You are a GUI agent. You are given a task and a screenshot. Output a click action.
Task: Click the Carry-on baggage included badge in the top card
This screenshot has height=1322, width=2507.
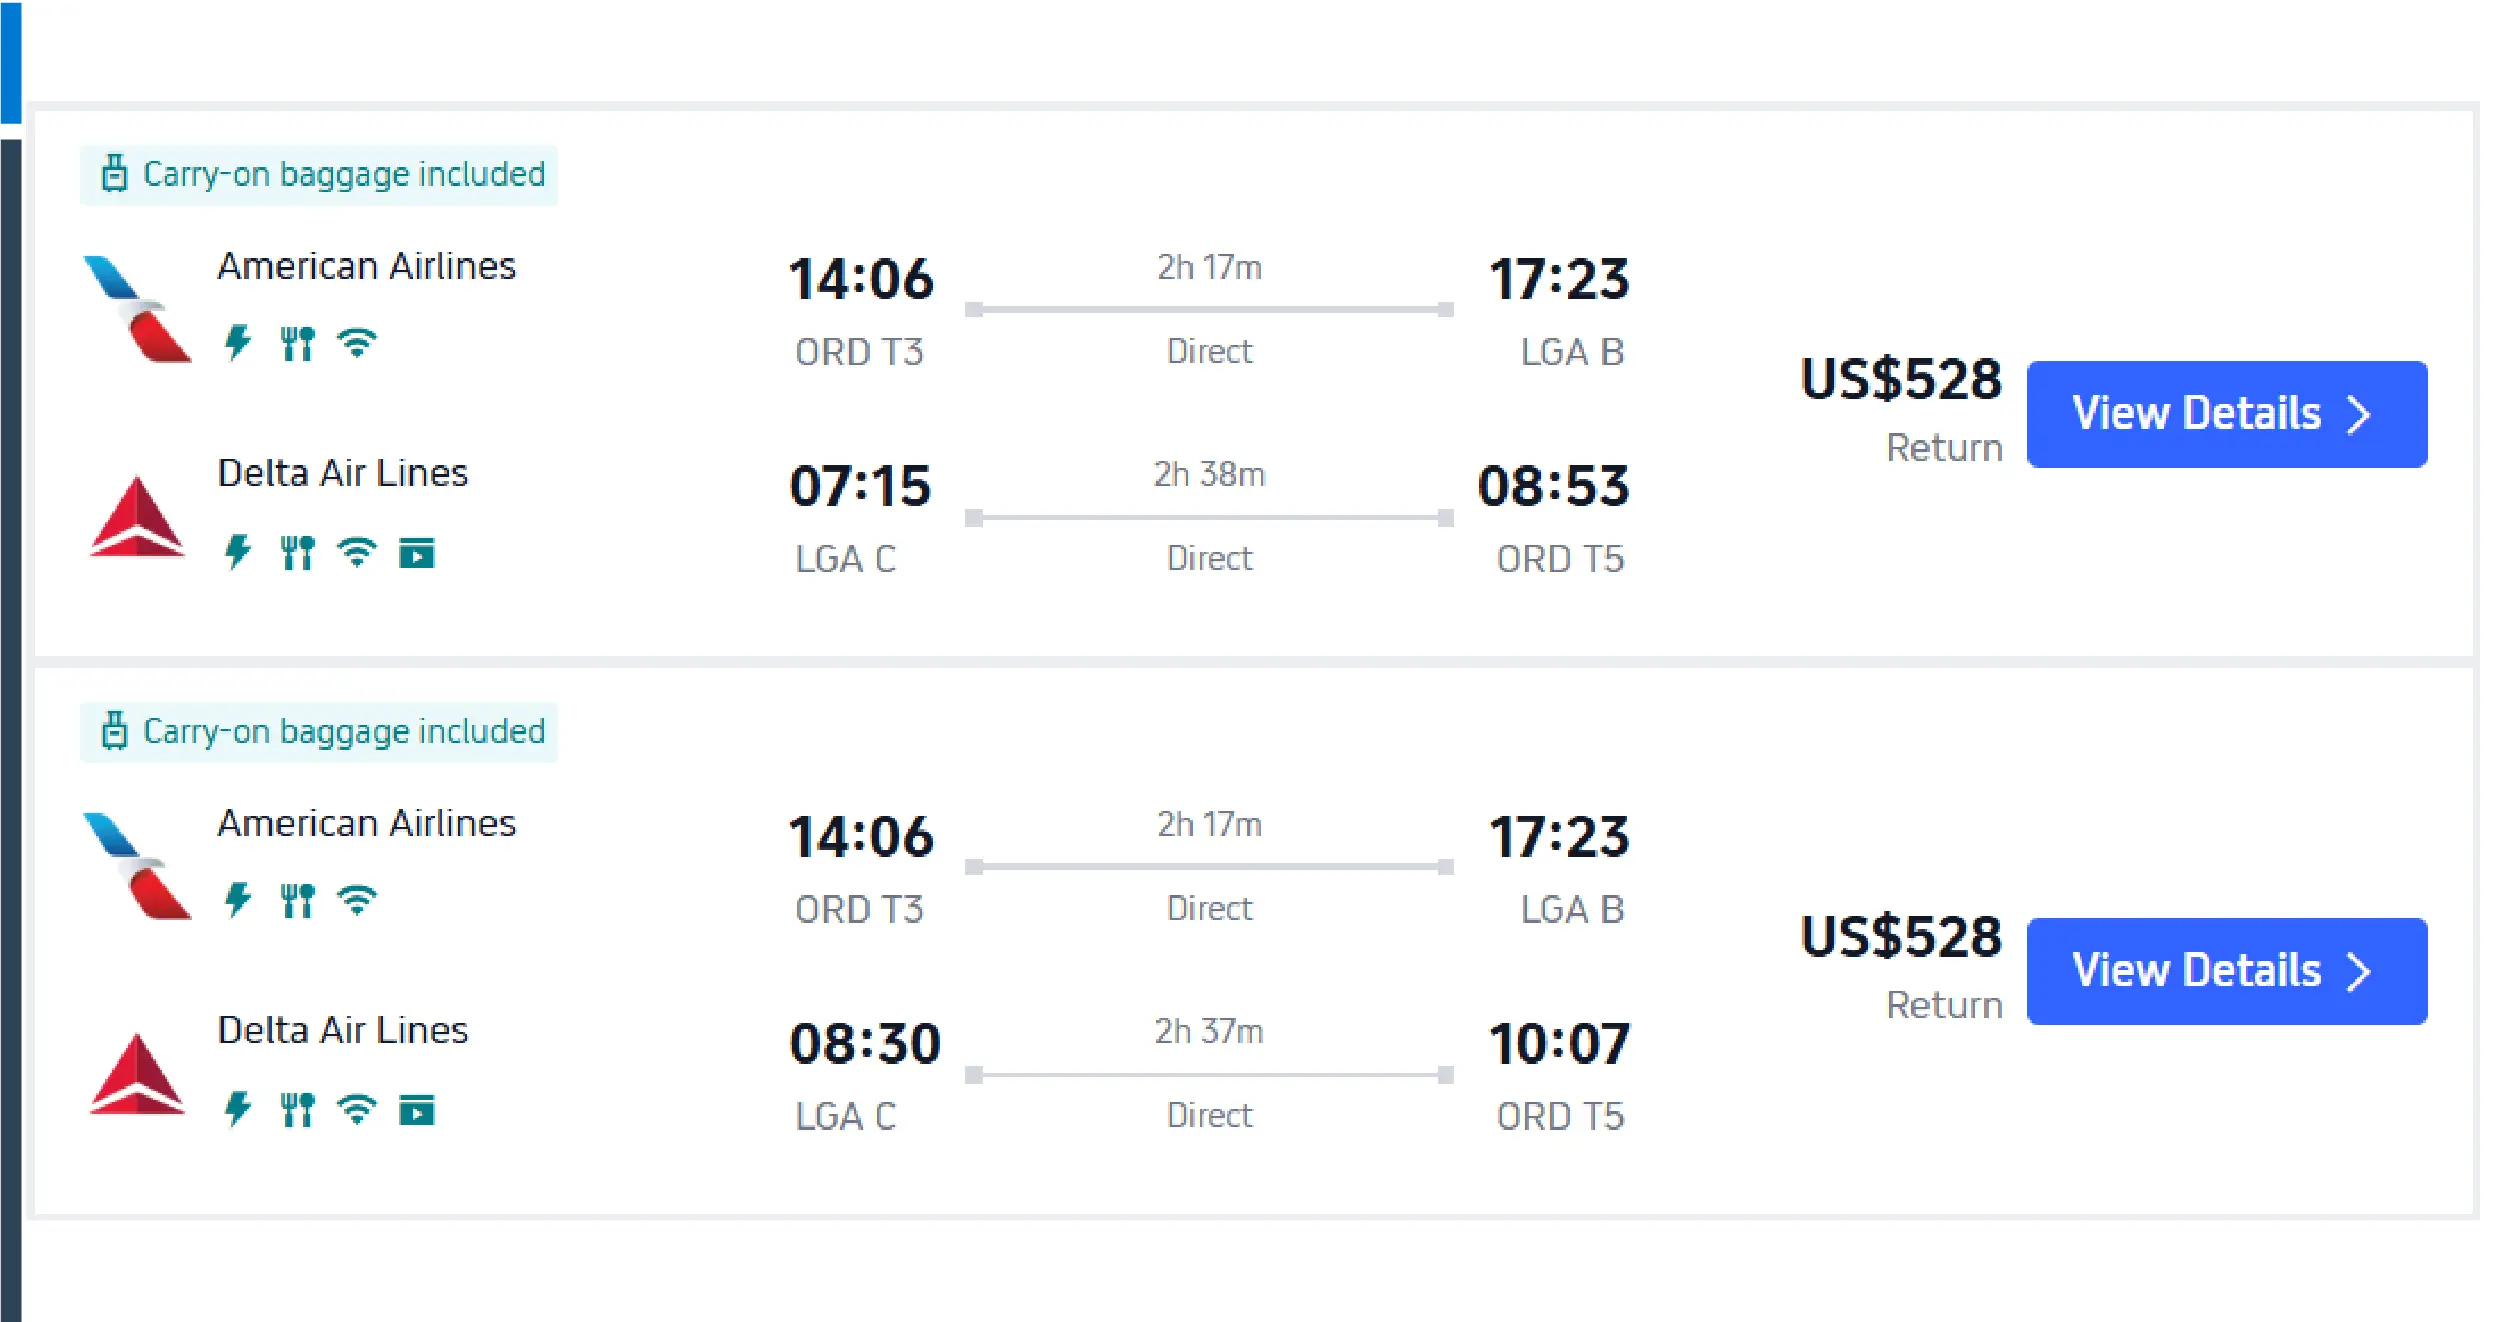(x=319, y=175)
